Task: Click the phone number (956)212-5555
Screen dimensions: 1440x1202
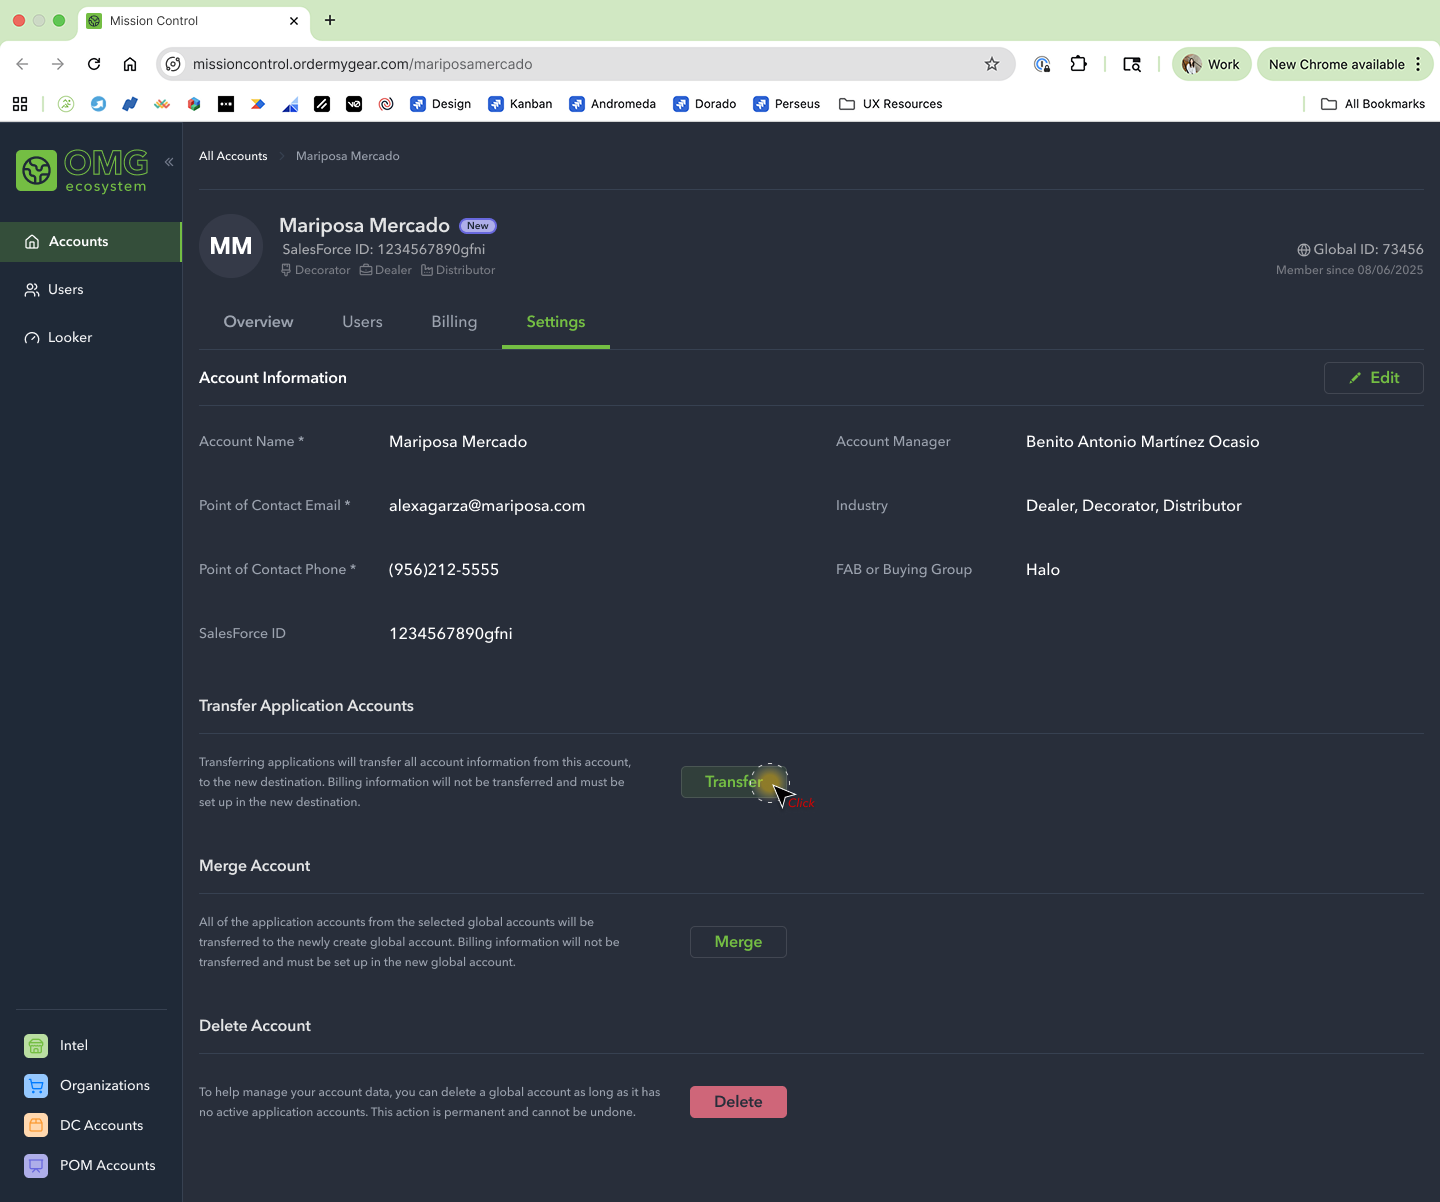Action: [444, 570]
